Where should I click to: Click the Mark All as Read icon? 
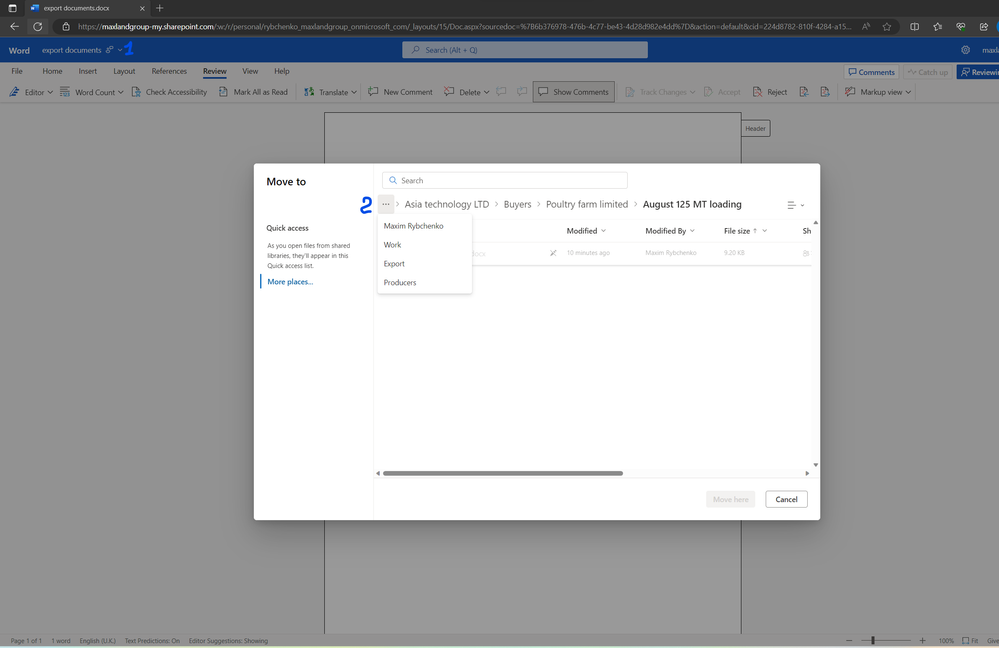pos(223,92)
